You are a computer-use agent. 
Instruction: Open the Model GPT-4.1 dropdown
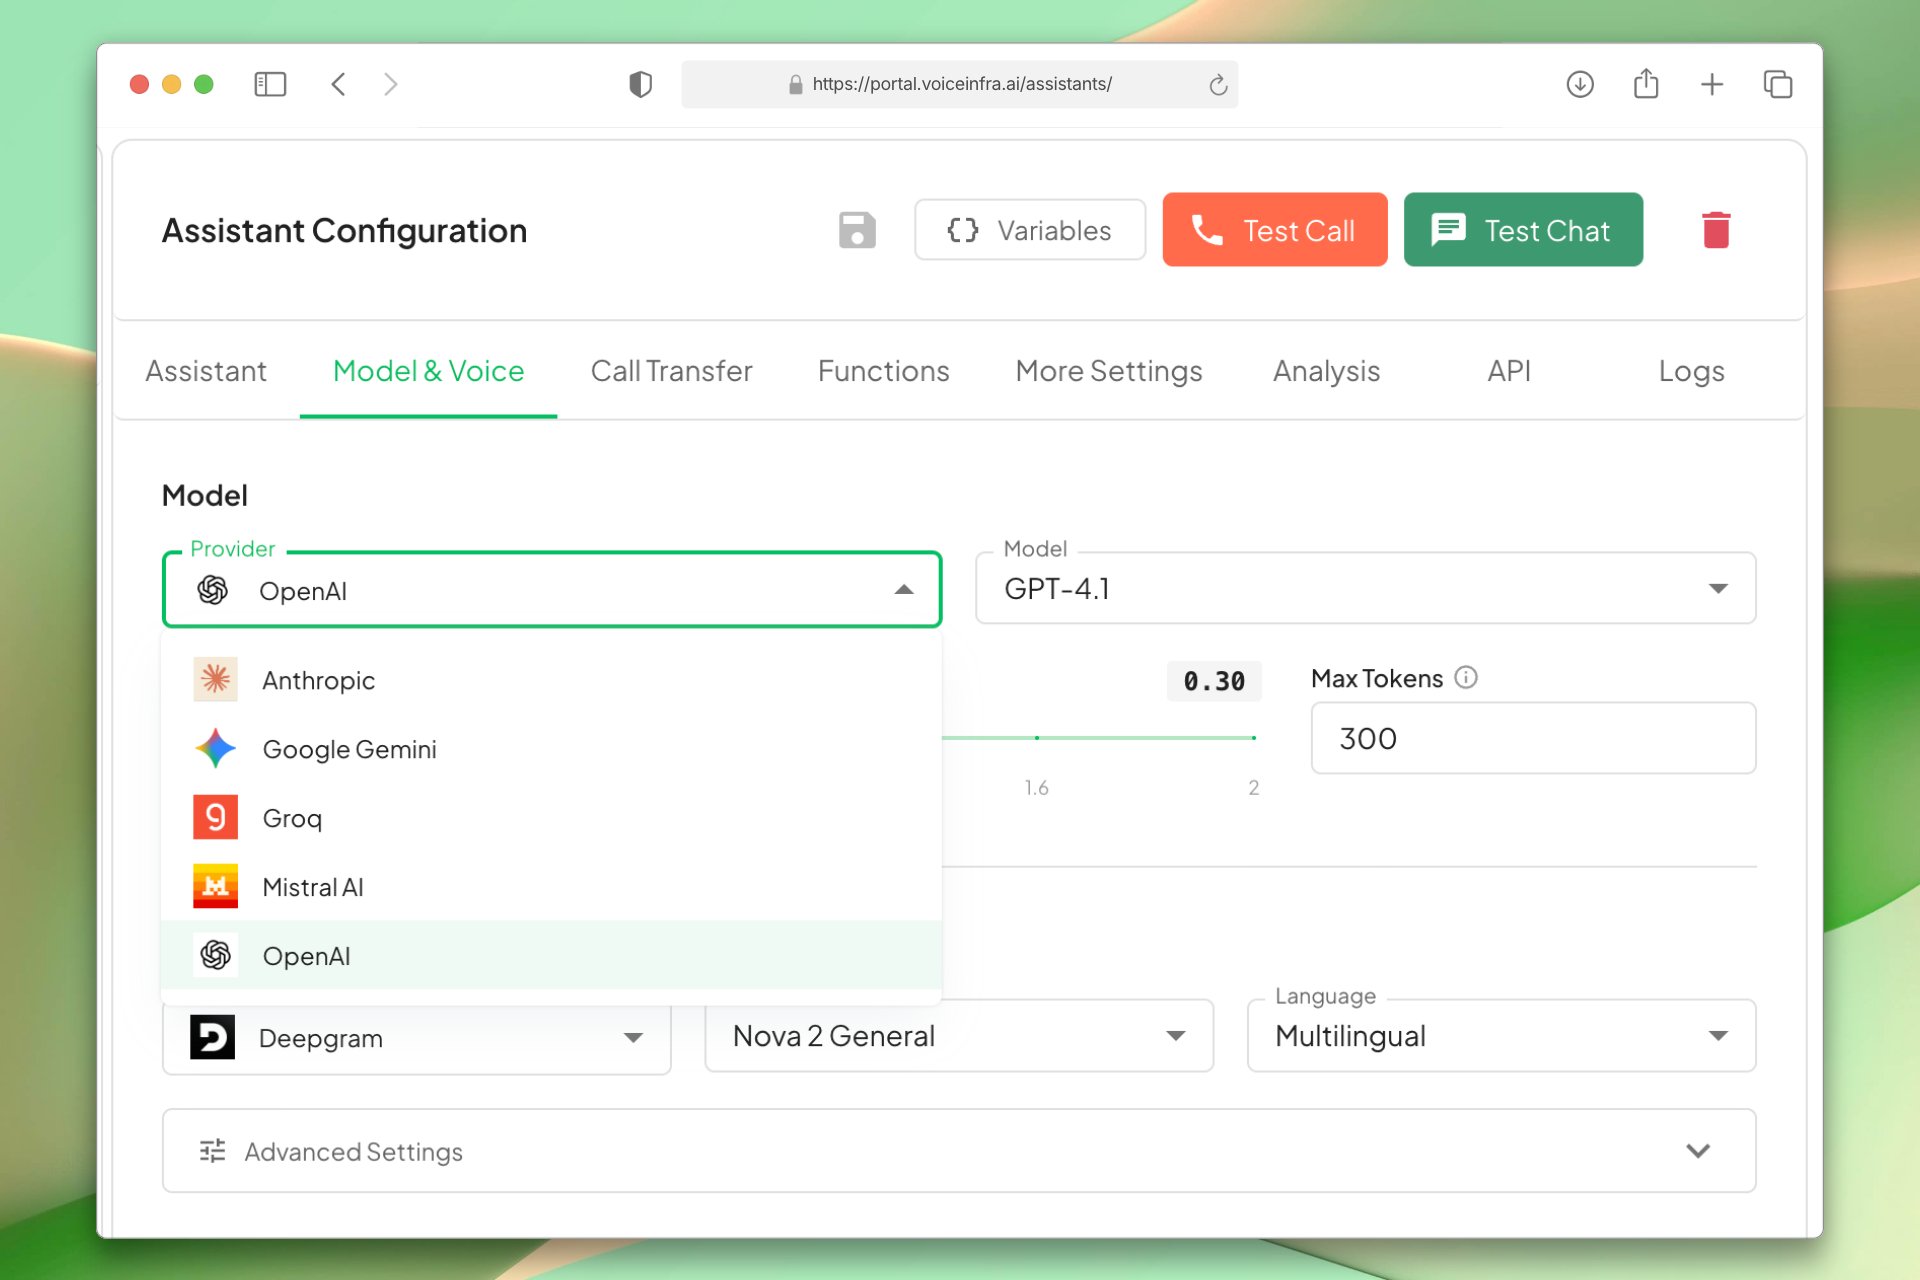[1366, 589]
